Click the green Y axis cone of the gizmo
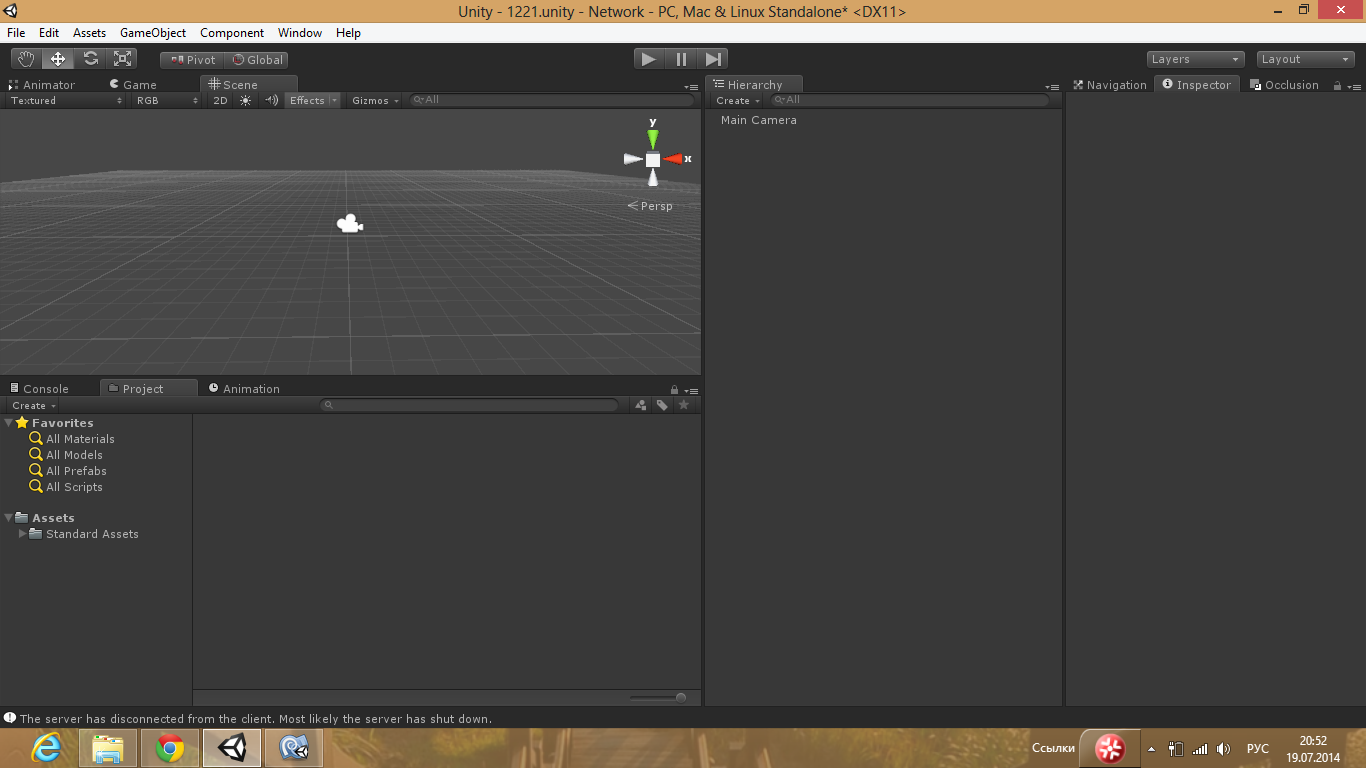 coord(653,138)
